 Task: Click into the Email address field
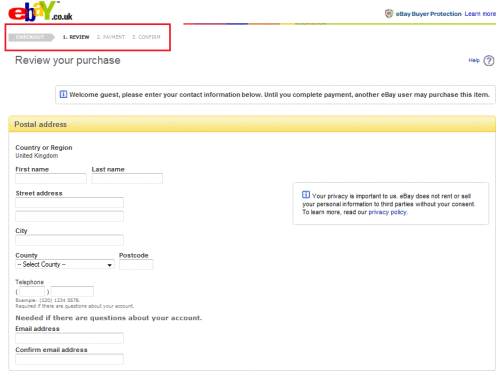[69, 338]
